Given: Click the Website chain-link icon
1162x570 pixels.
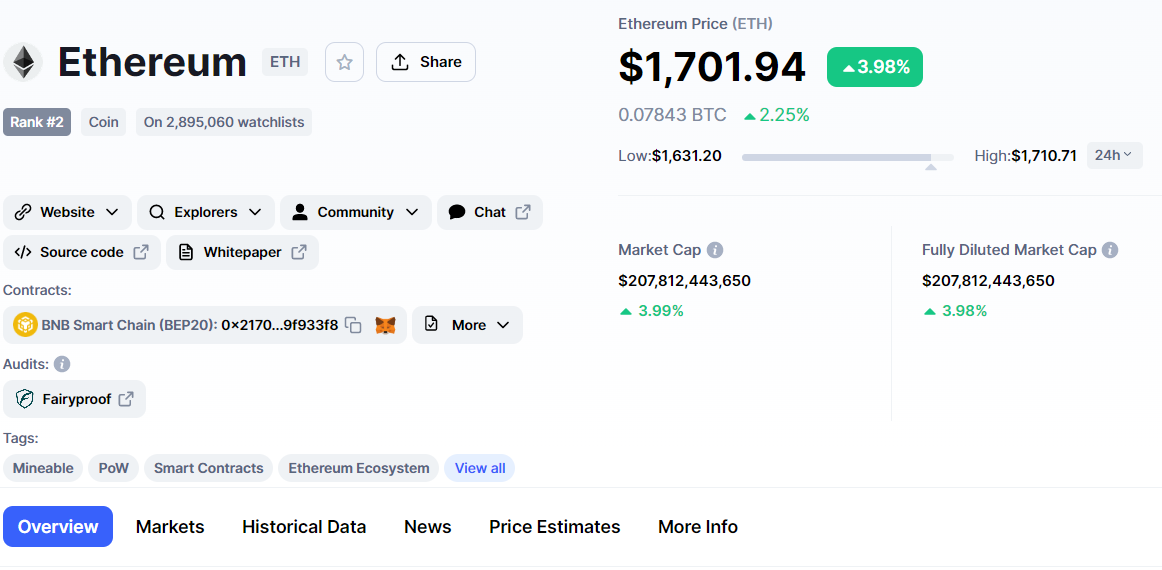Looking at the screenshot, I should pos(23,212).
